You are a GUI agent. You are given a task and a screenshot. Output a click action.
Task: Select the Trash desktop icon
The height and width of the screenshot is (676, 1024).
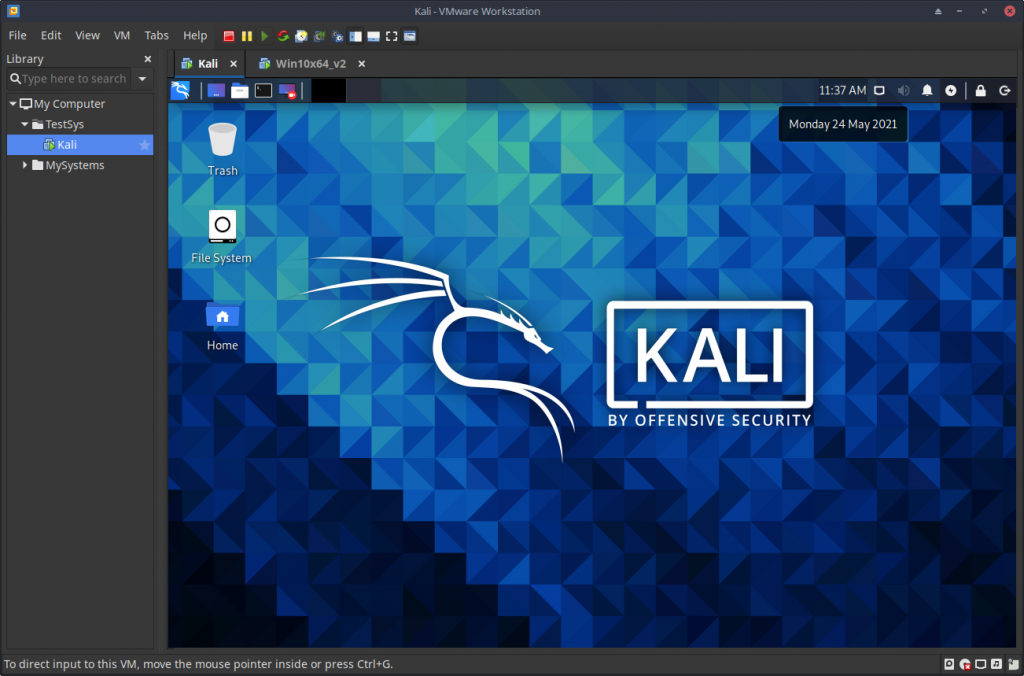tap(223, 150)
